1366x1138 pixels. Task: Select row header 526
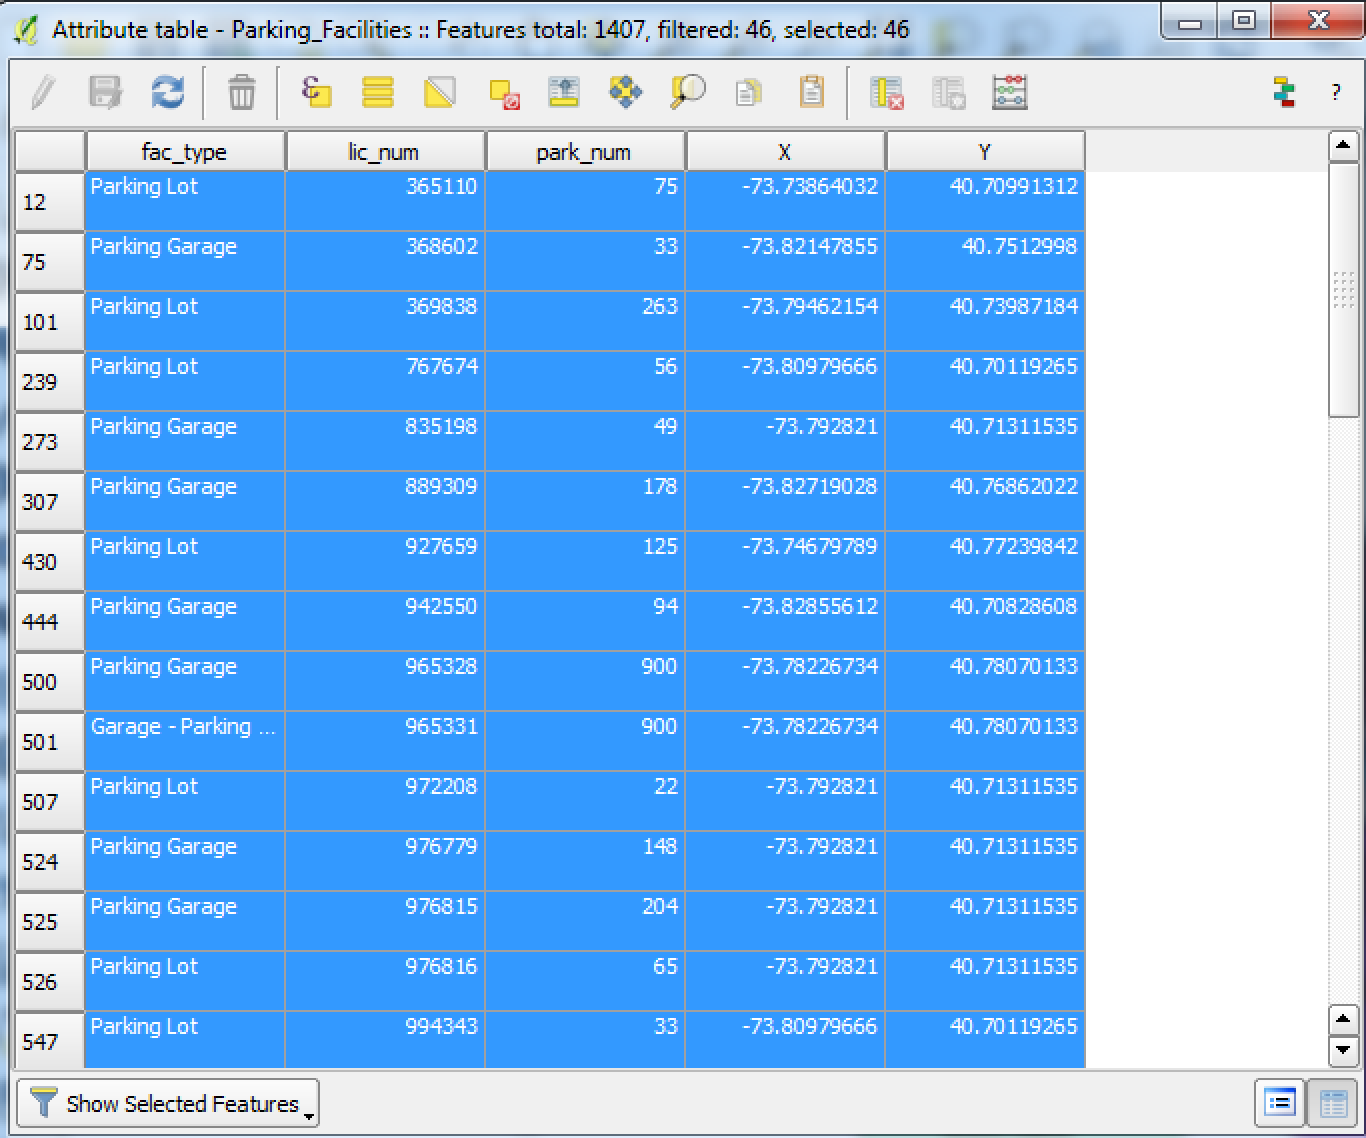(49, 982)
